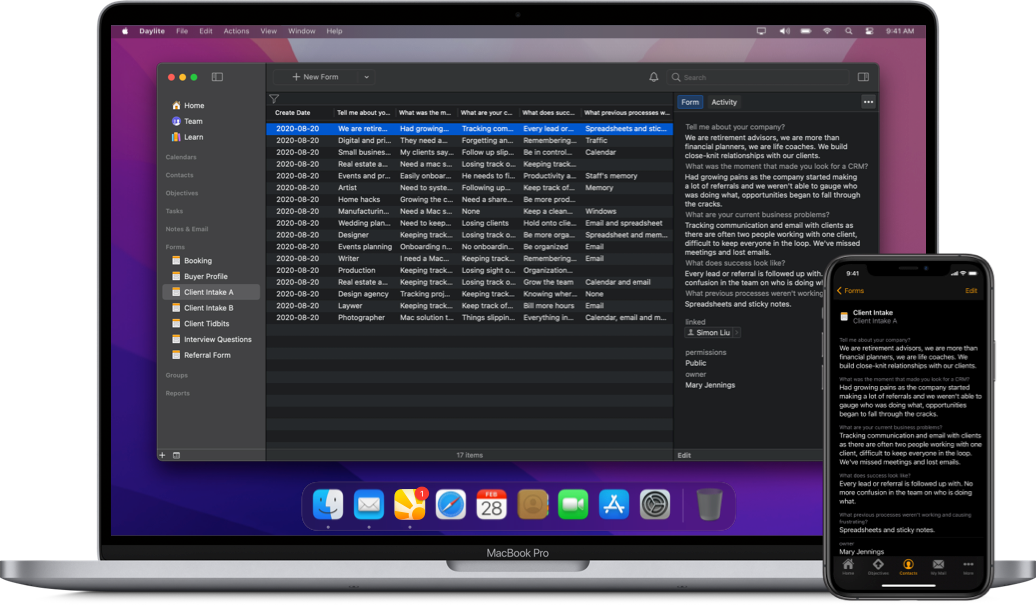The height and width of the screenshot is (605, 1036).
Task: Select the Interview Questions form
Action: (x=211, y=339)
